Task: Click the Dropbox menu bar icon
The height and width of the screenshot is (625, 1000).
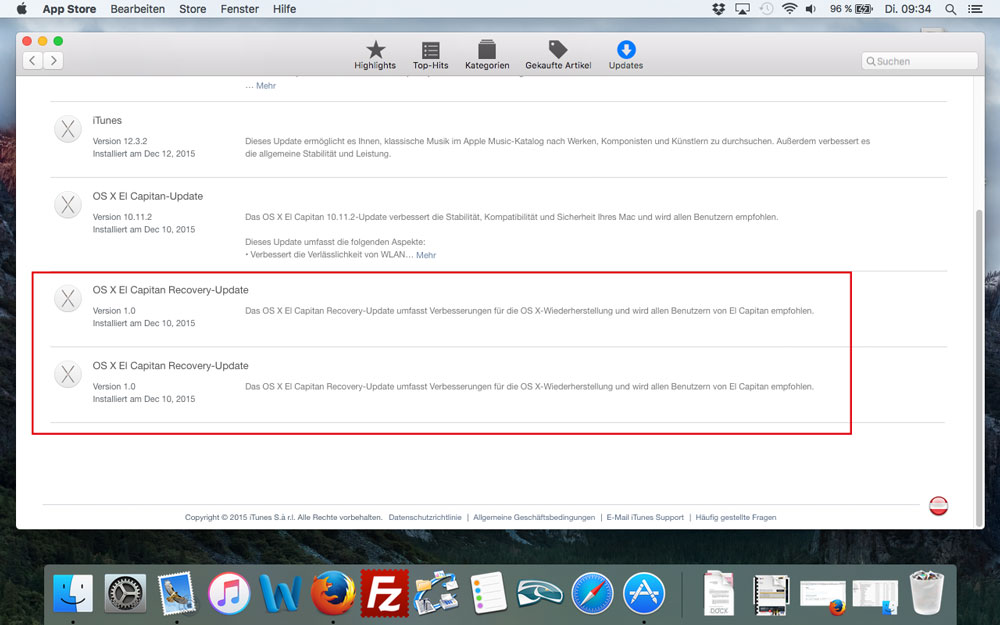Action: point(719,9)
